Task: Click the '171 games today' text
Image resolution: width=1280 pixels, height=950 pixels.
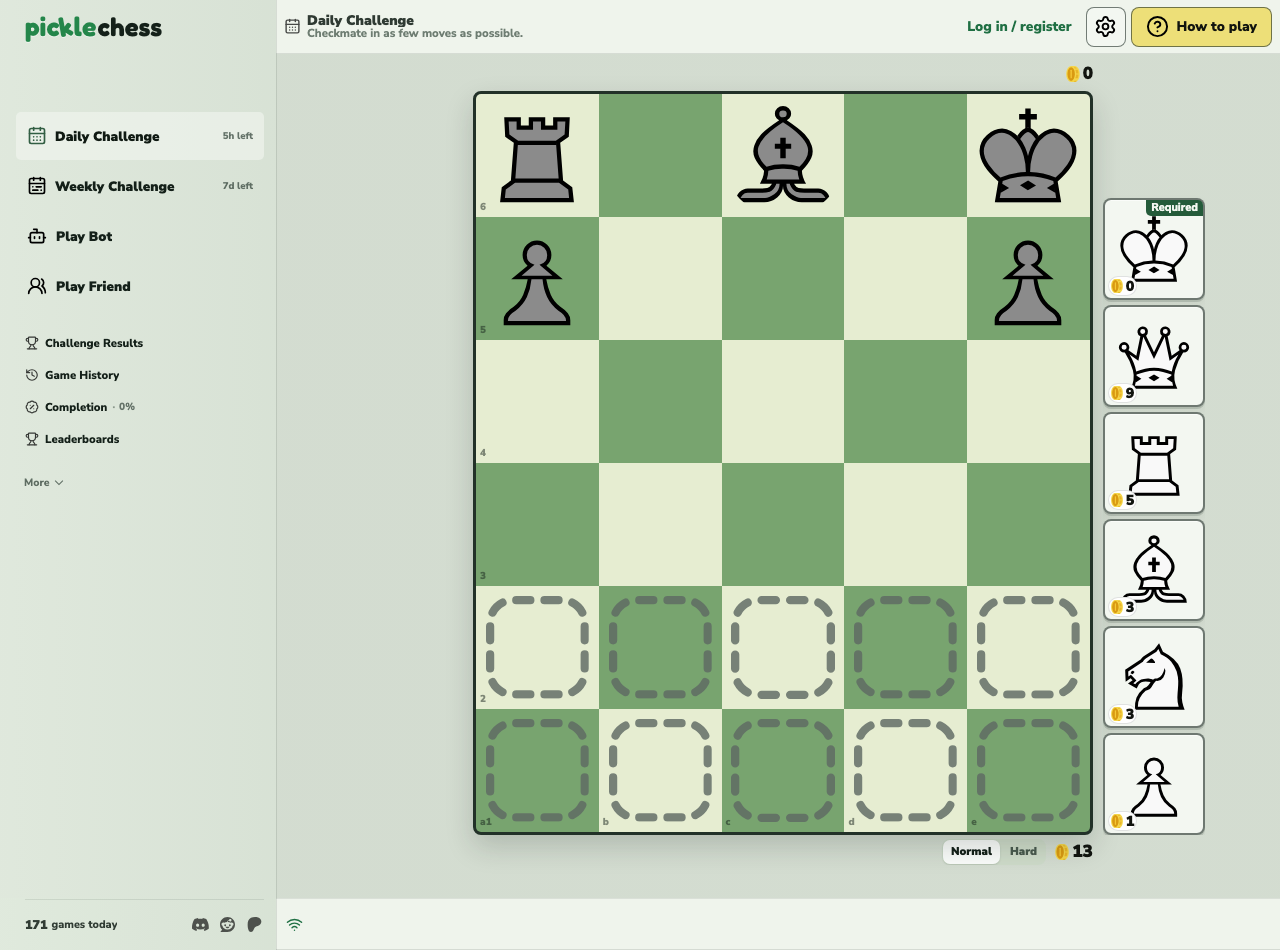Action: [71, 925]
